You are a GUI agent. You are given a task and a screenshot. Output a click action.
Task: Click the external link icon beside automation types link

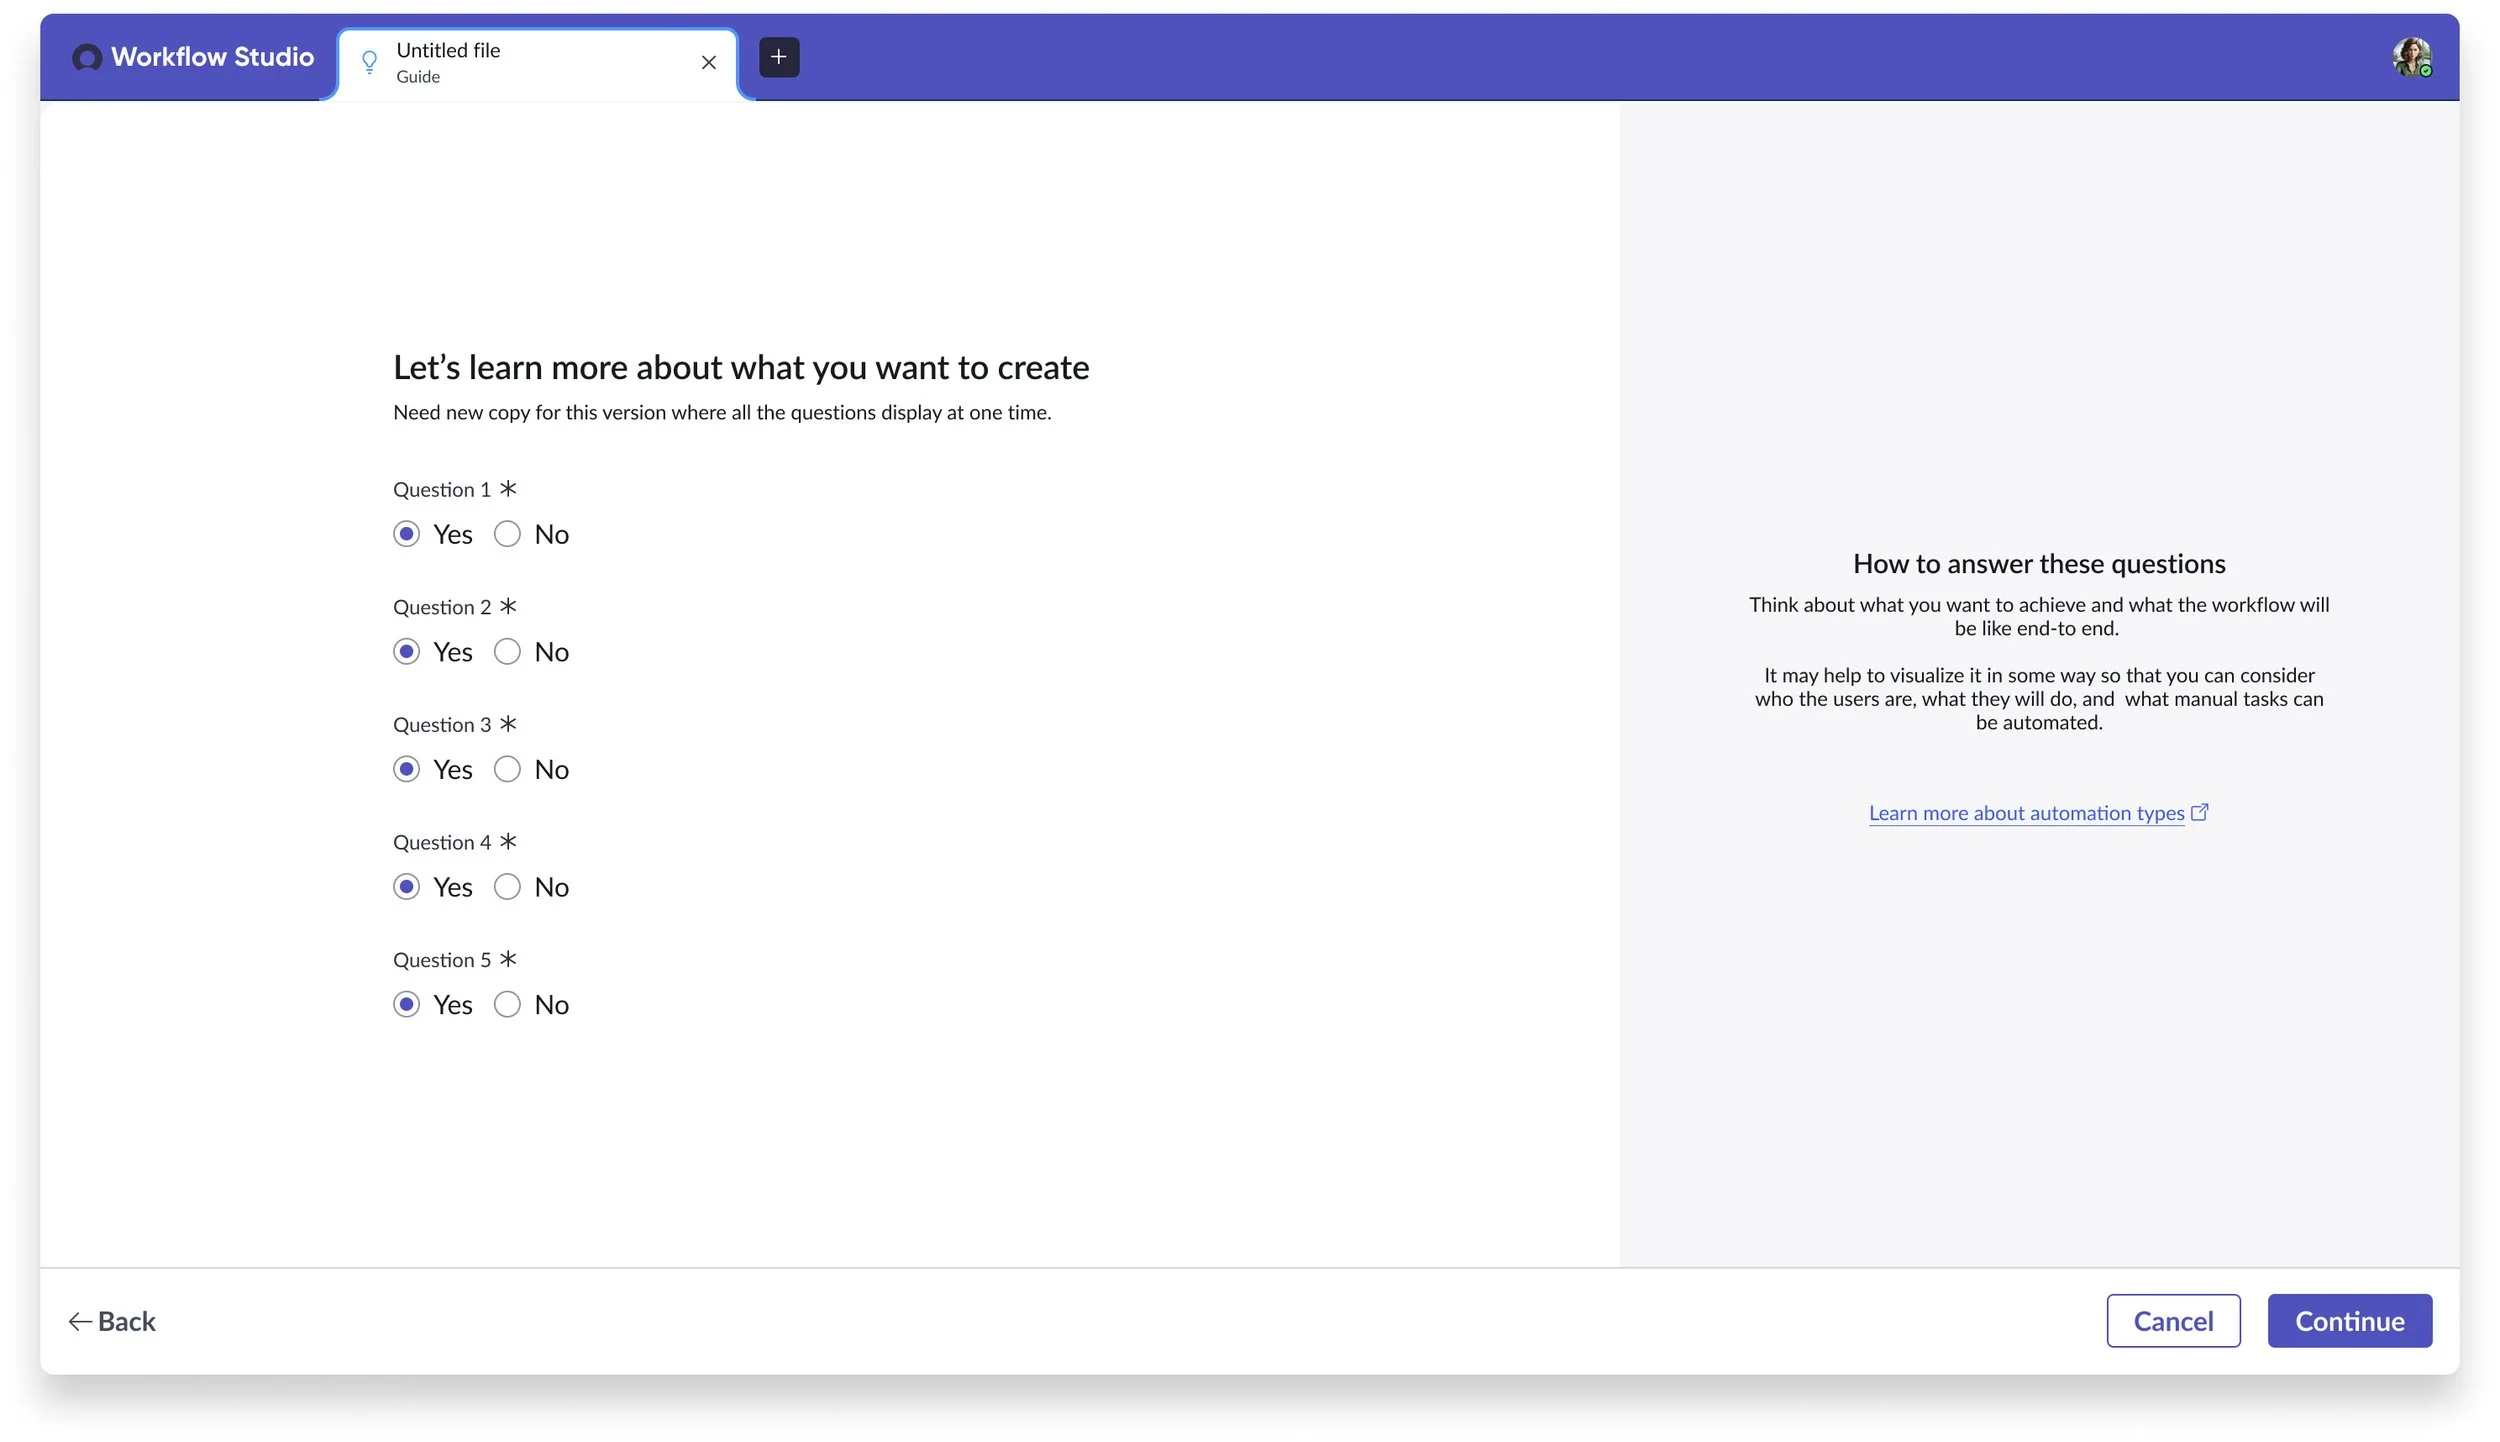tap(2200, 811)
